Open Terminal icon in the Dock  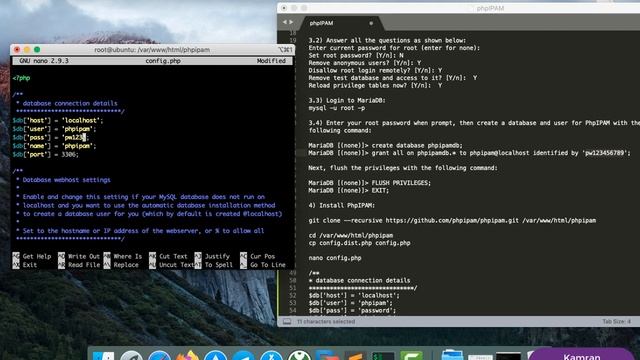click(x=383, y=356)
